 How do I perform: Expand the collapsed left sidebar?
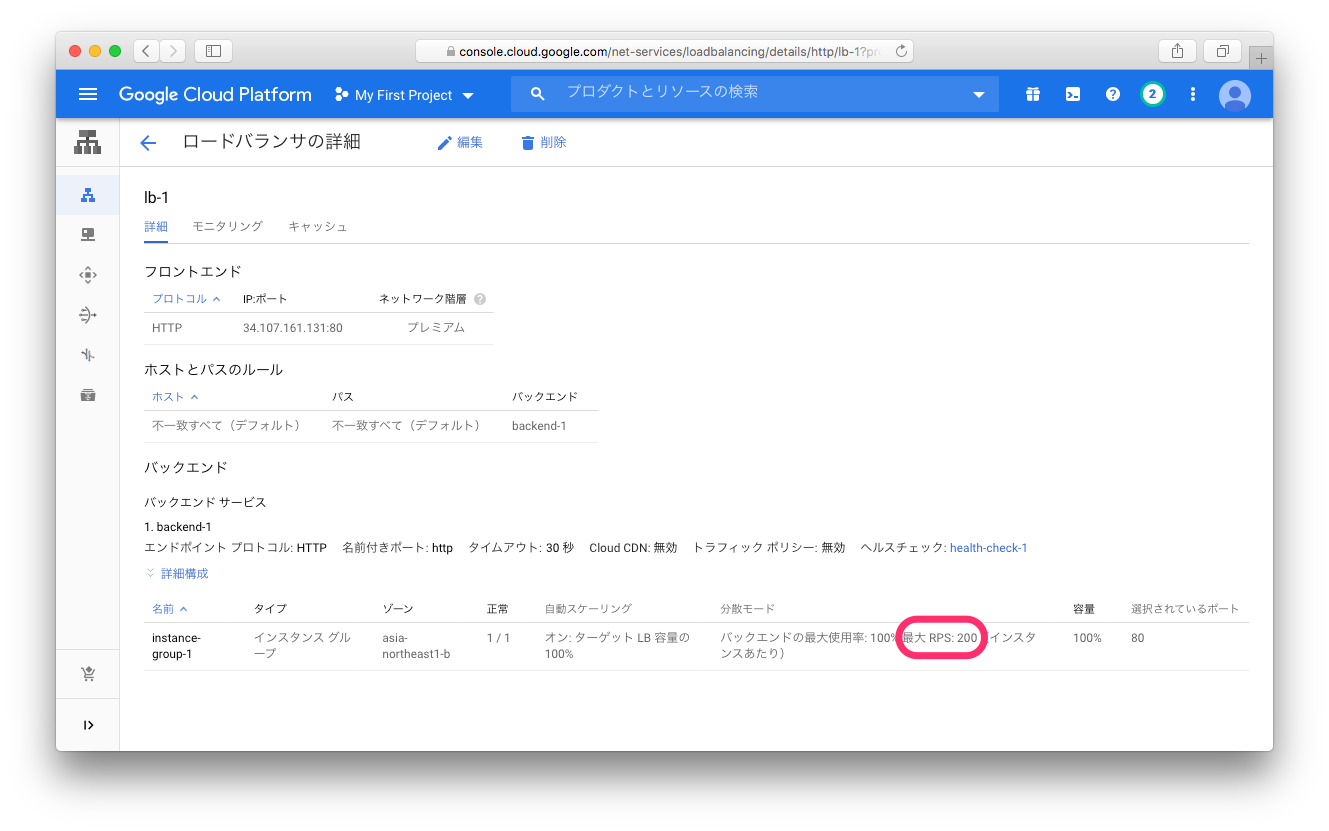pos(88,725)
